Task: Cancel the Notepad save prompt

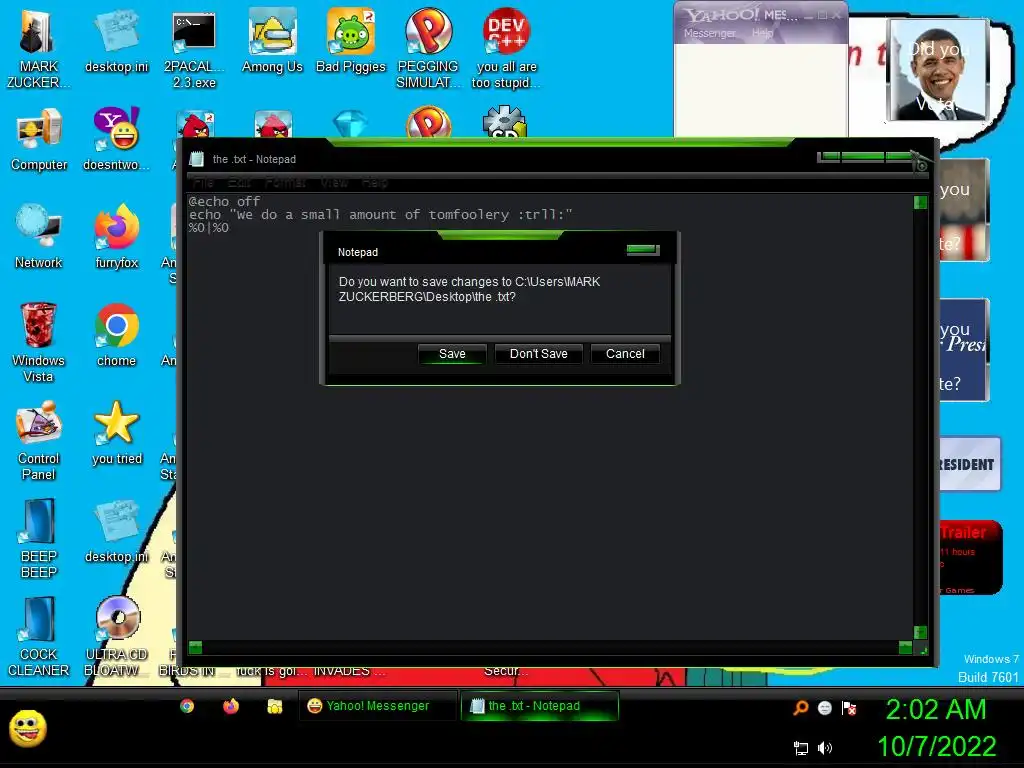Action: pos(625,354)
